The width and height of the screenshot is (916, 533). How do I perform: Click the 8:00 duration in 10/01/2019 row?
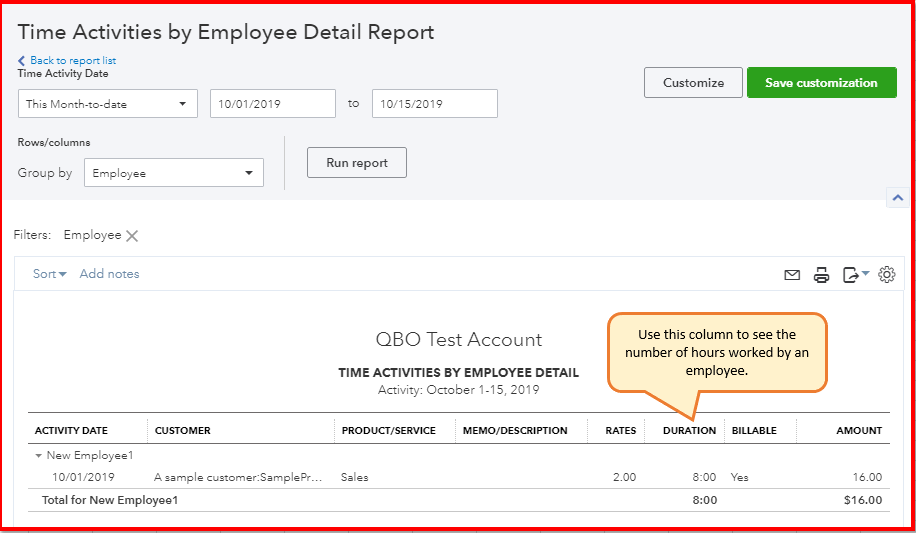click(704, 477)
